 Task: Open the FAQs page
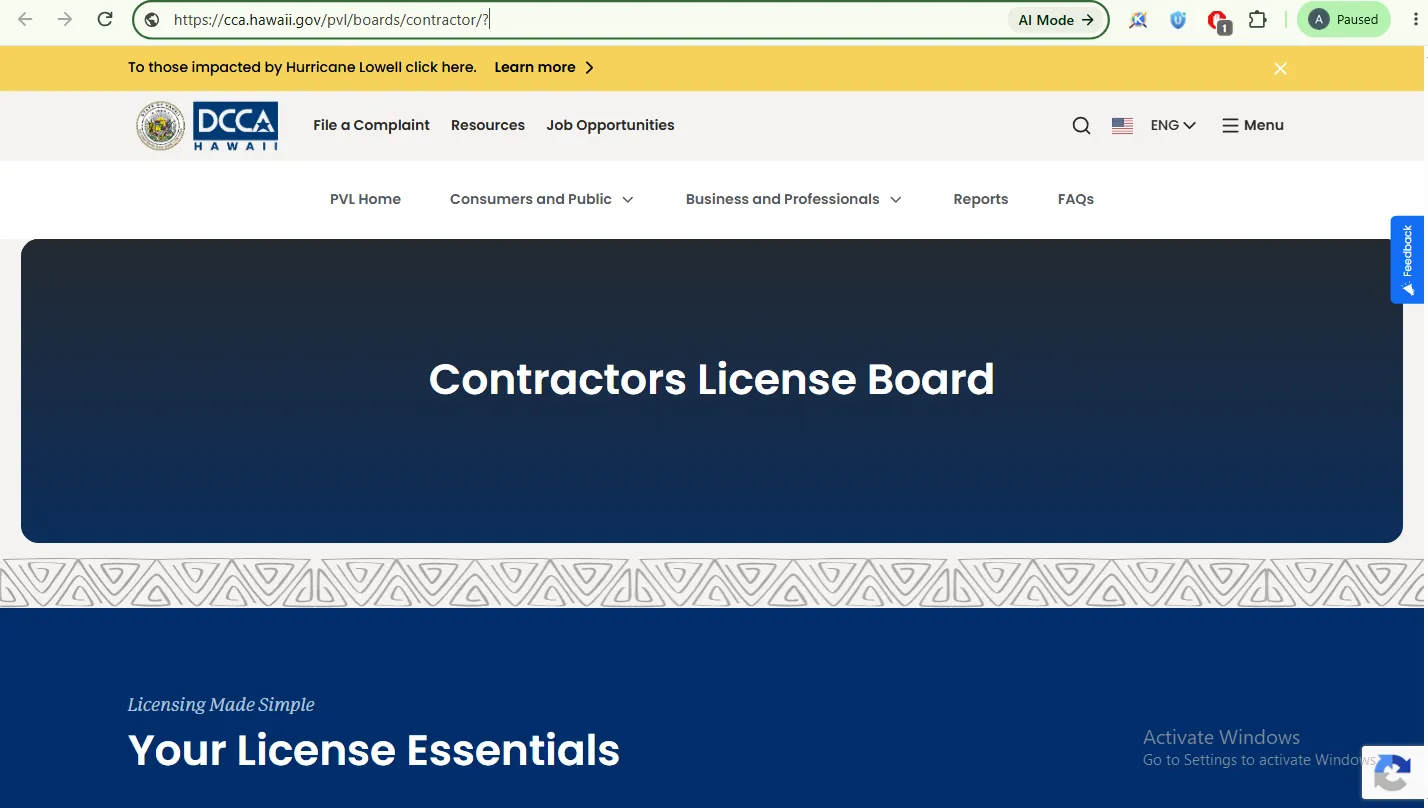pos(1075,199)
